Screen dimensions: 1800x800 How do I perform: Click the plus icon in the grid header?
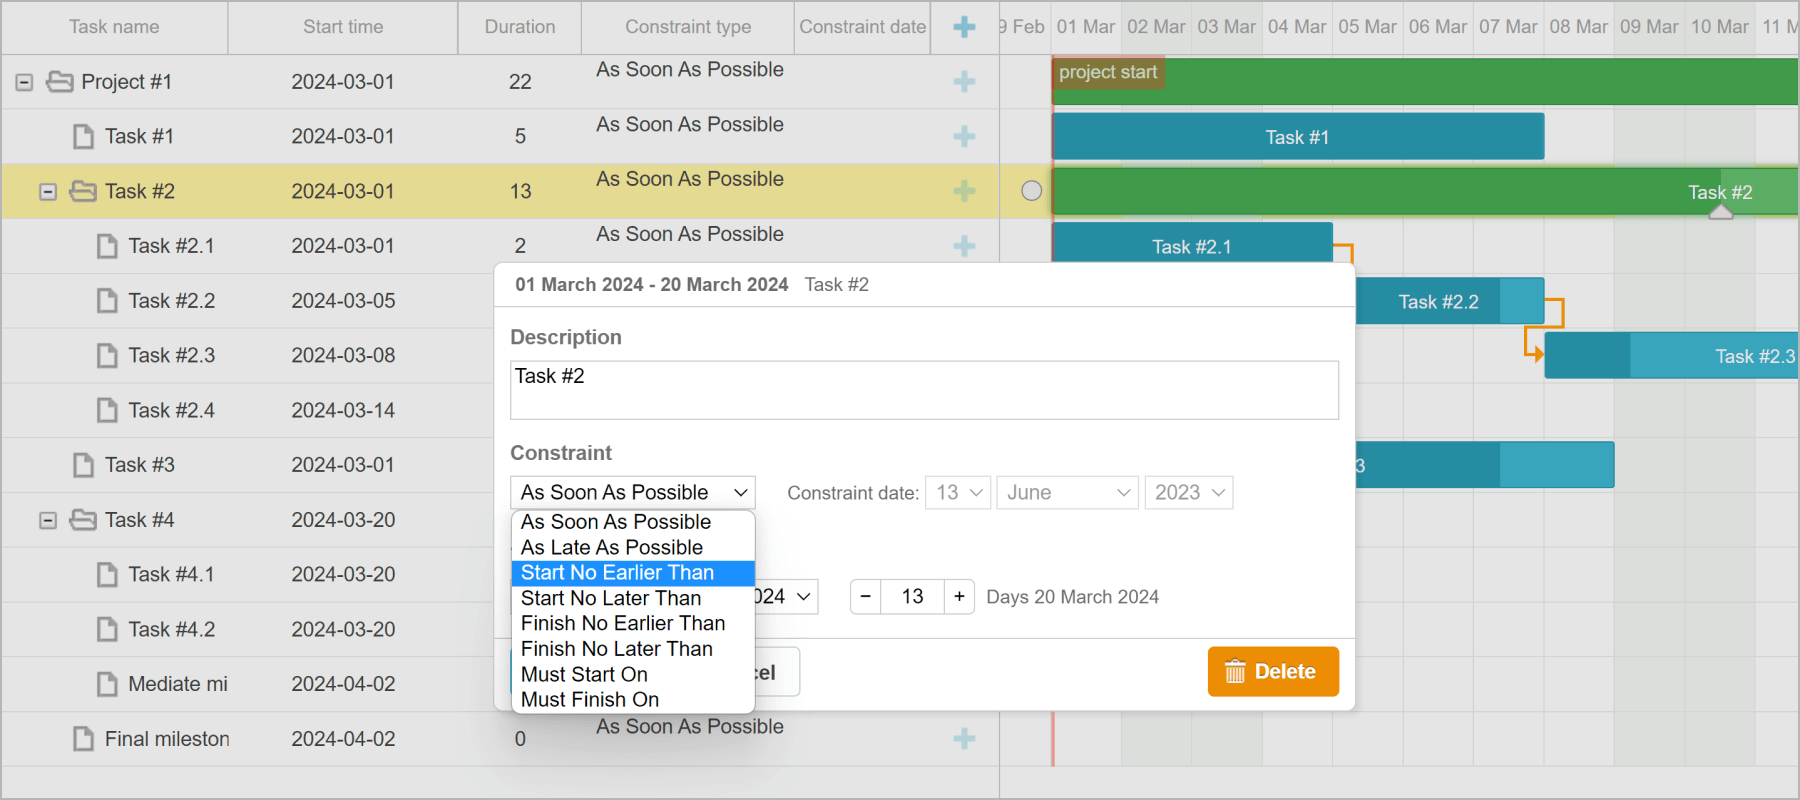click(964, 27)
